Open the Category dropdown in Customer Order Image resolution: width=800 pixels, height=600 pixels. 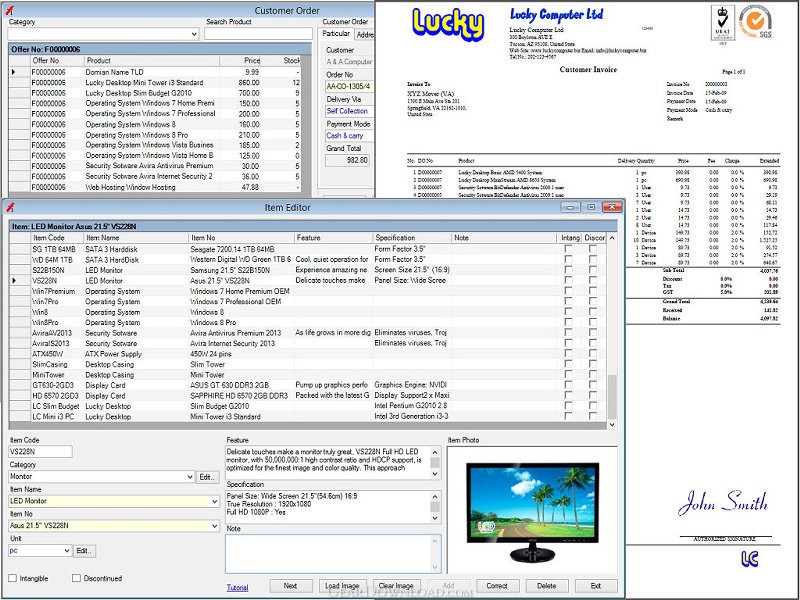(x=194, y=34)
